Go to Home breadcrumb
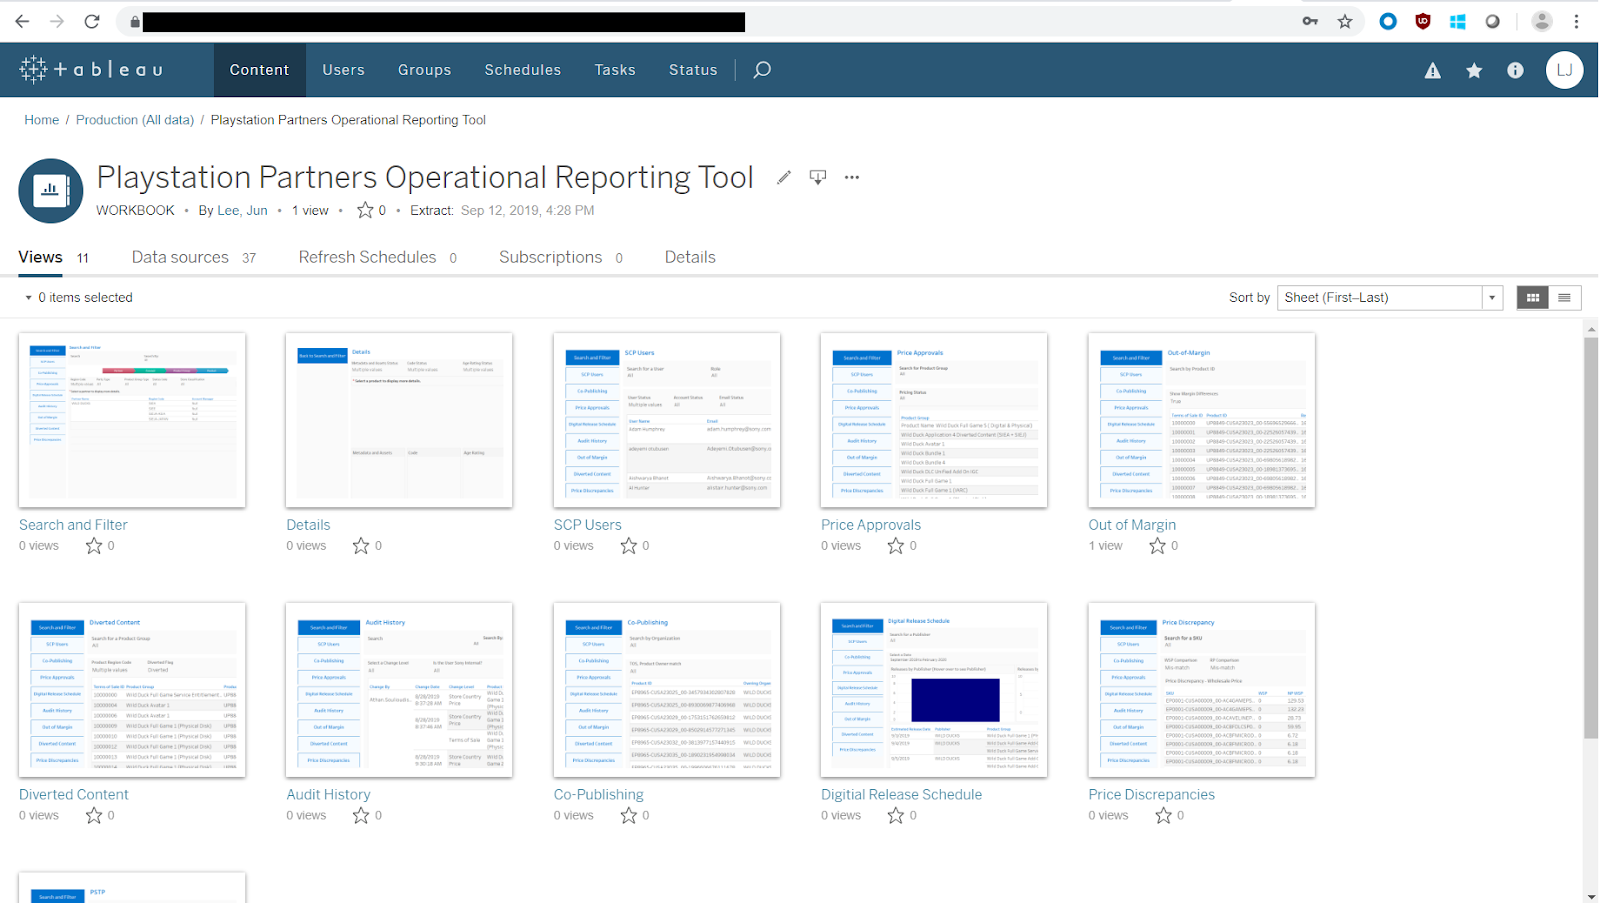This screenshot has width=1600, height=903. click(42, 120)
